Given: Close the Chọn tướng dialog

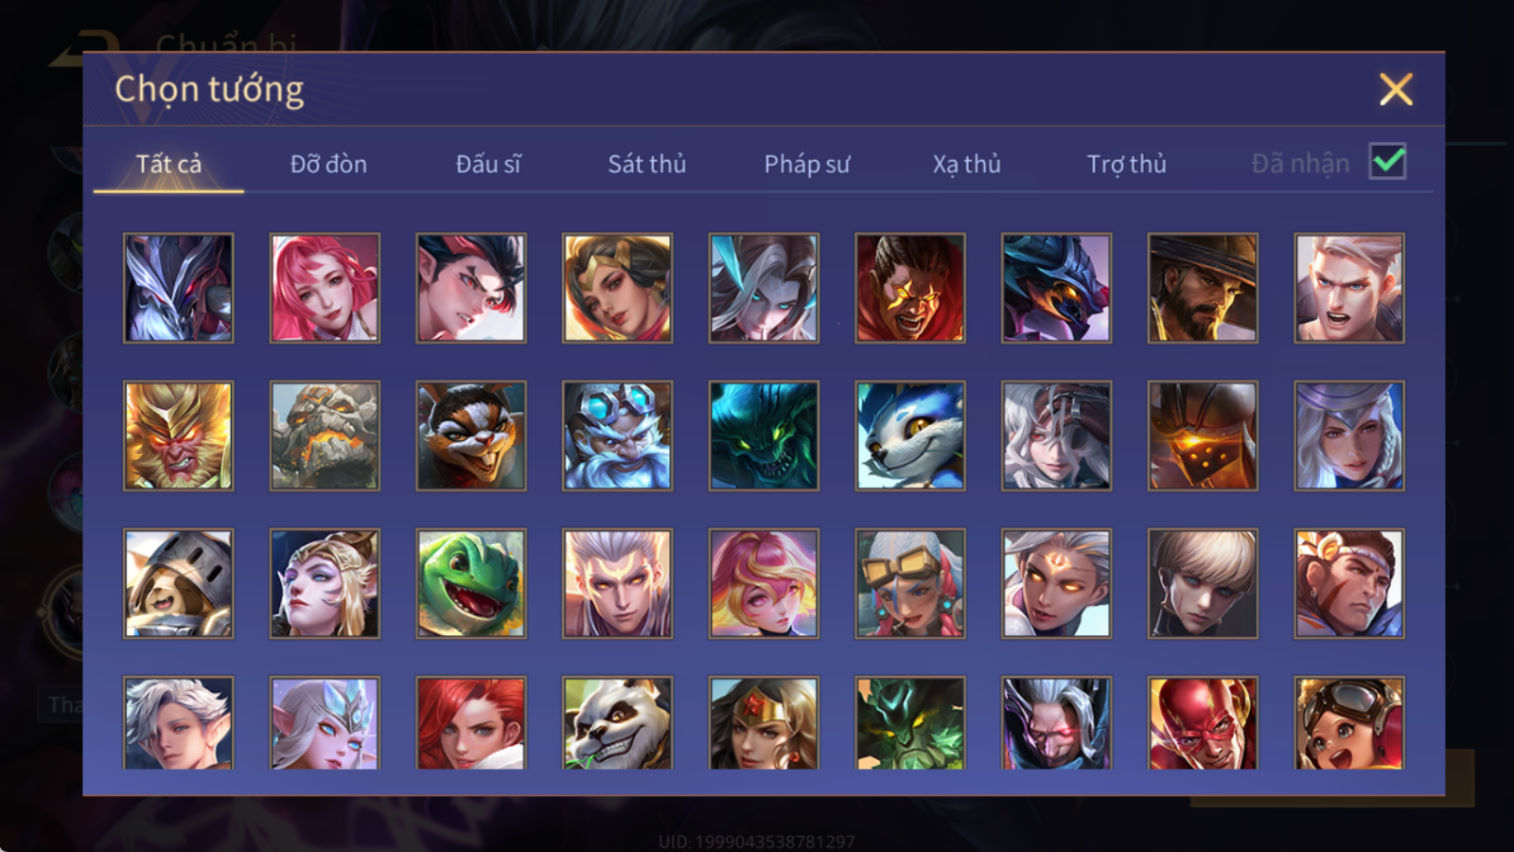Looking at the screenshot, I should pyautogui.click(x=1396, y=89).
